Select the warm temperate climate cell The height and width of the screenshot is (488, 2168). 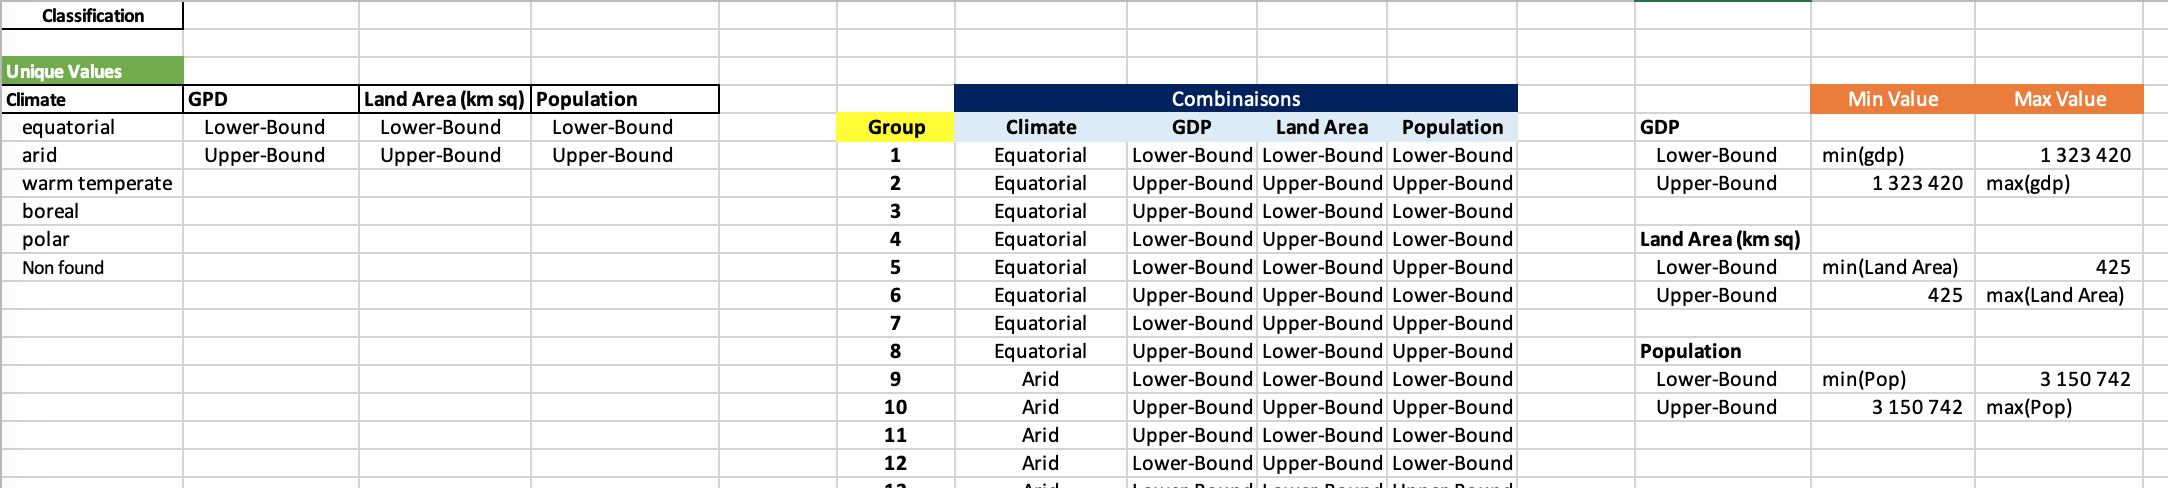96,183
